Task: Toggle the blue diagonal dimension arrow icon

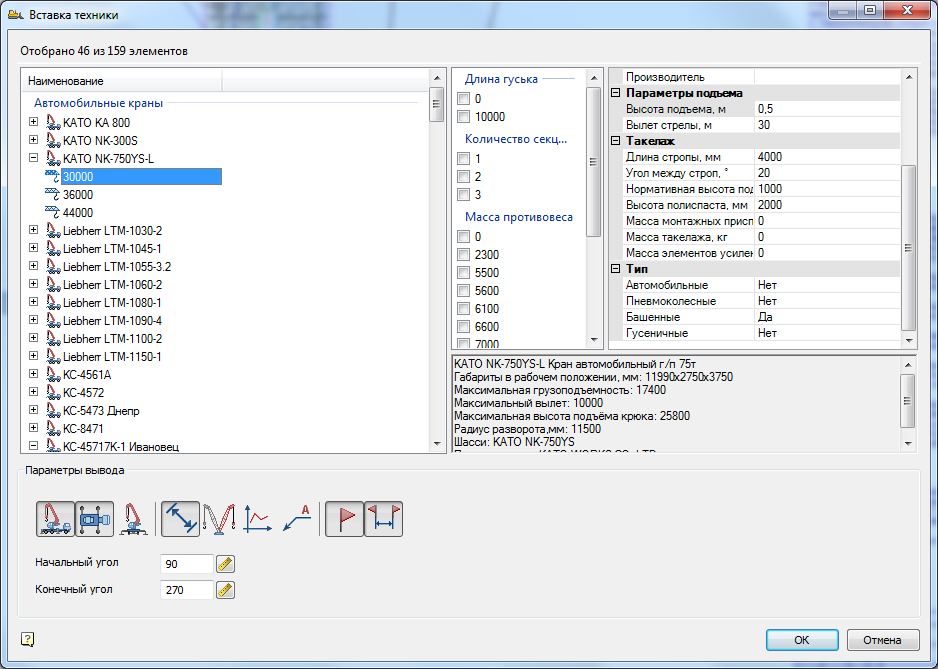Action: coord(181,519)
